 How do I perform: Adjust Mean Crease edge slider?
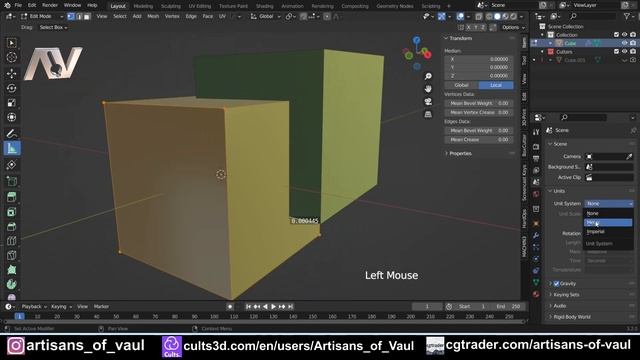[x=479, y=140]
